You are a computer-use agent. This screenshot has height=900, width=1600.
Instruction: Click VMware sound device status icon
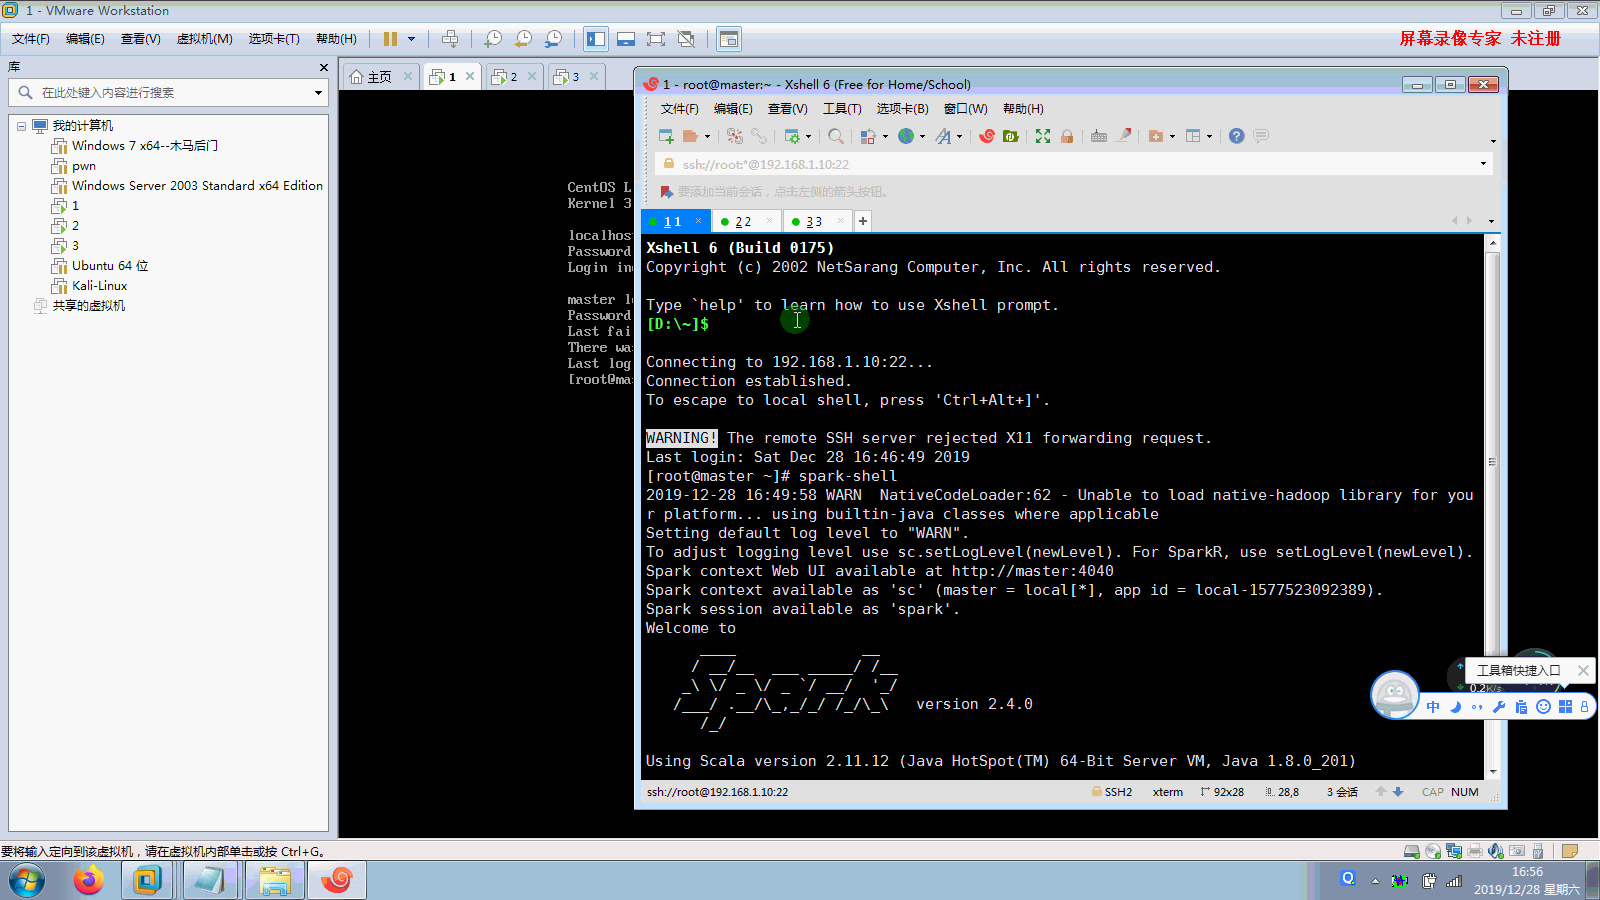[1495, 851]
